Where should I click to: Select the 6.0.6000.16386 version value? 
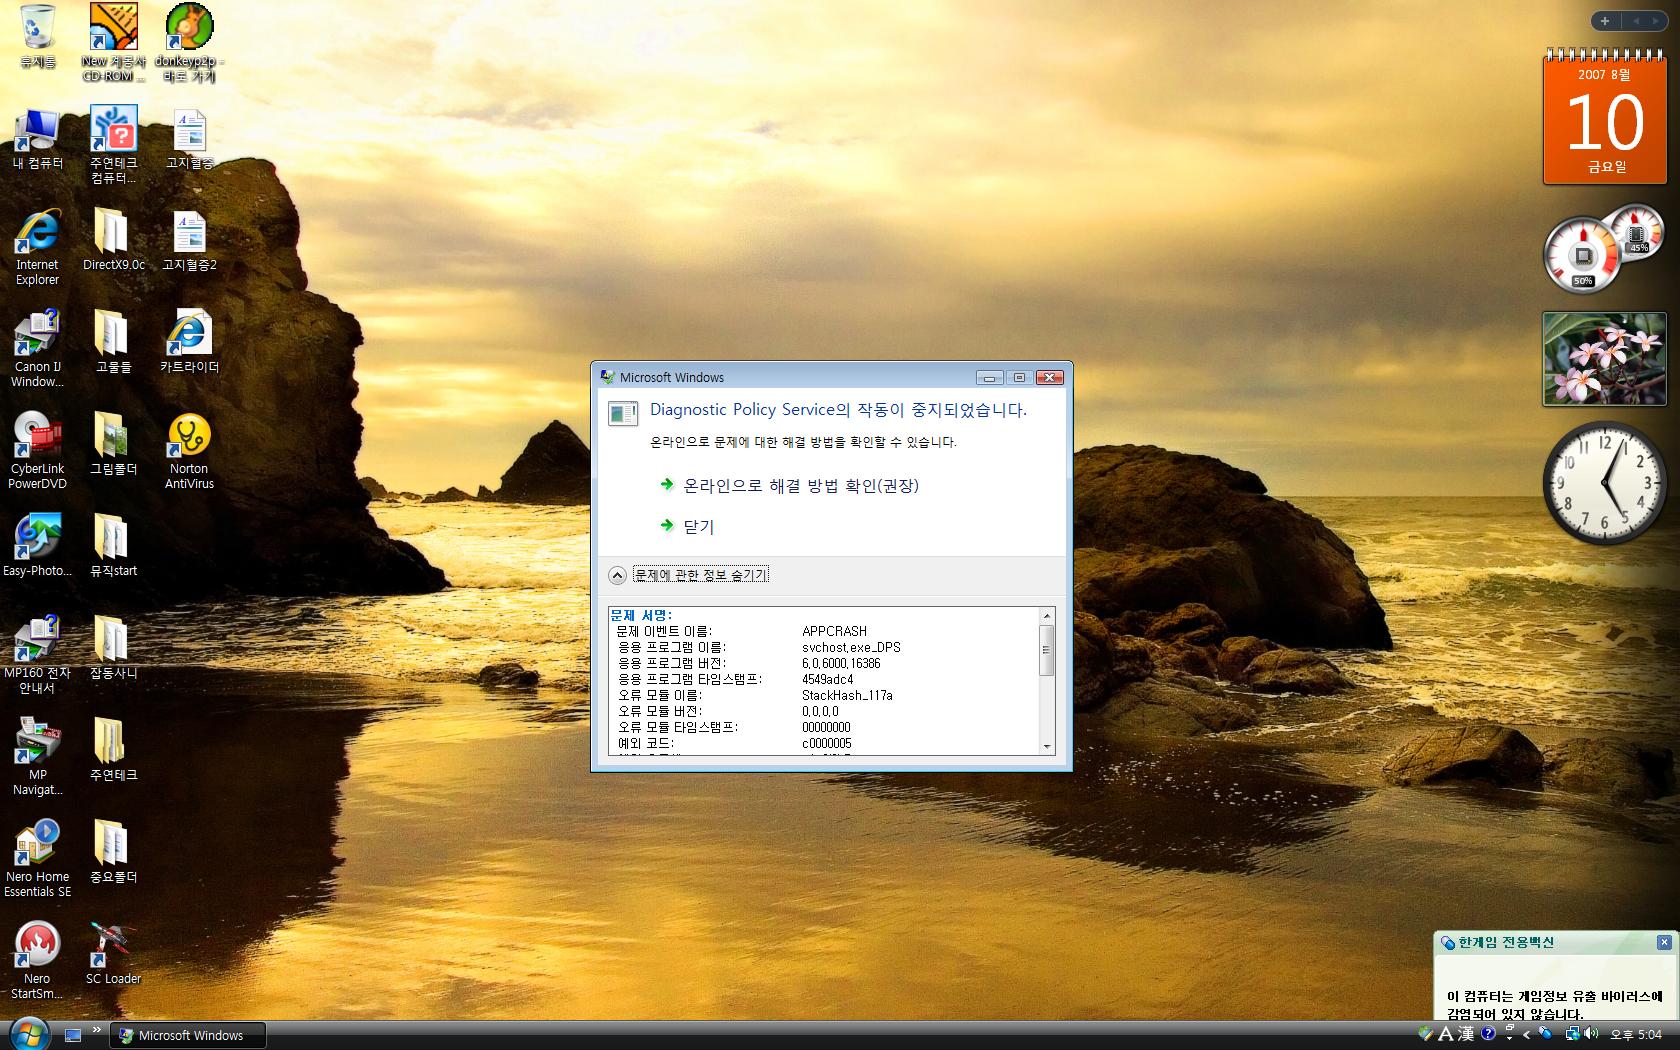click(841, 663)
